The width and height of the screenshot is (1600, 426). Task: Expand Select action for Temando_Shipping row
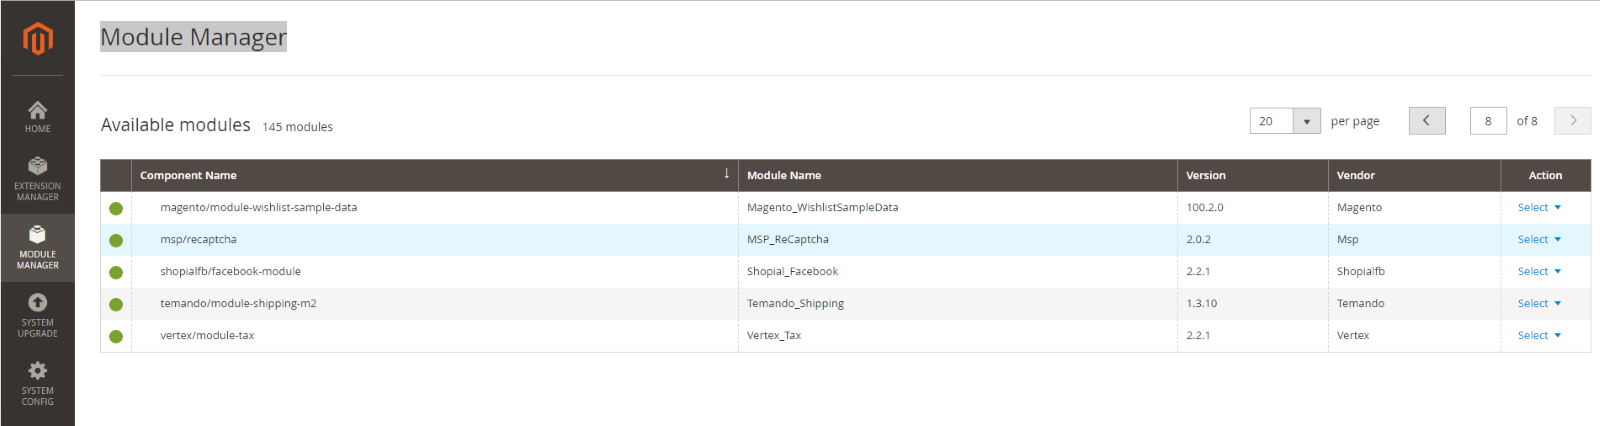tap(1539, 304)
